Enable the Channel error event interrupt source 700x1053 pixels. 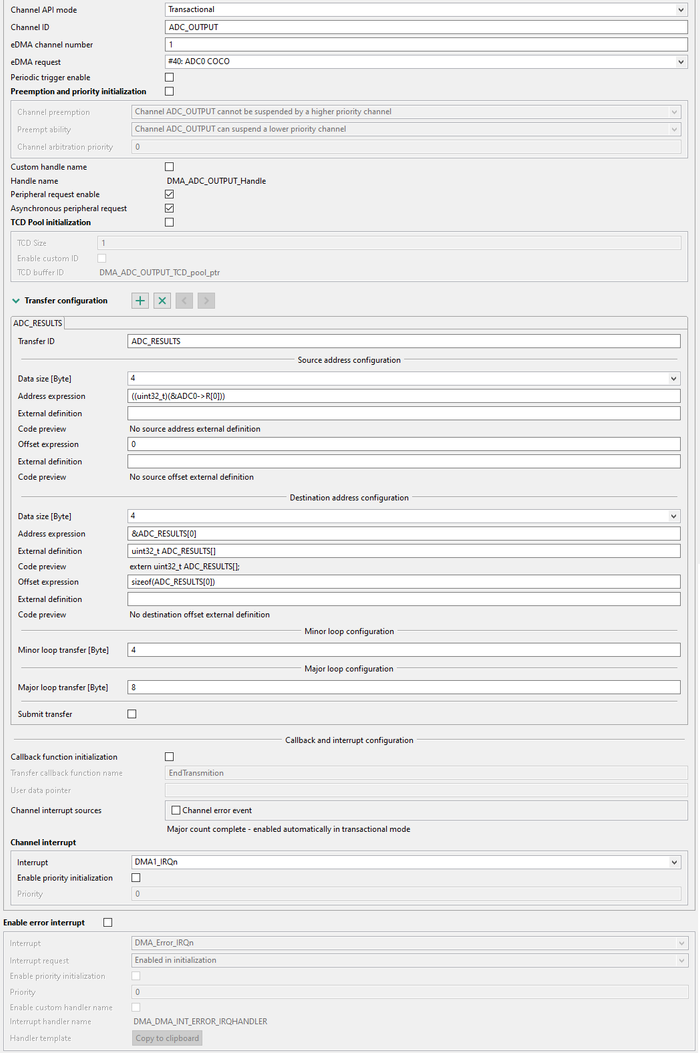click(175, 810)
